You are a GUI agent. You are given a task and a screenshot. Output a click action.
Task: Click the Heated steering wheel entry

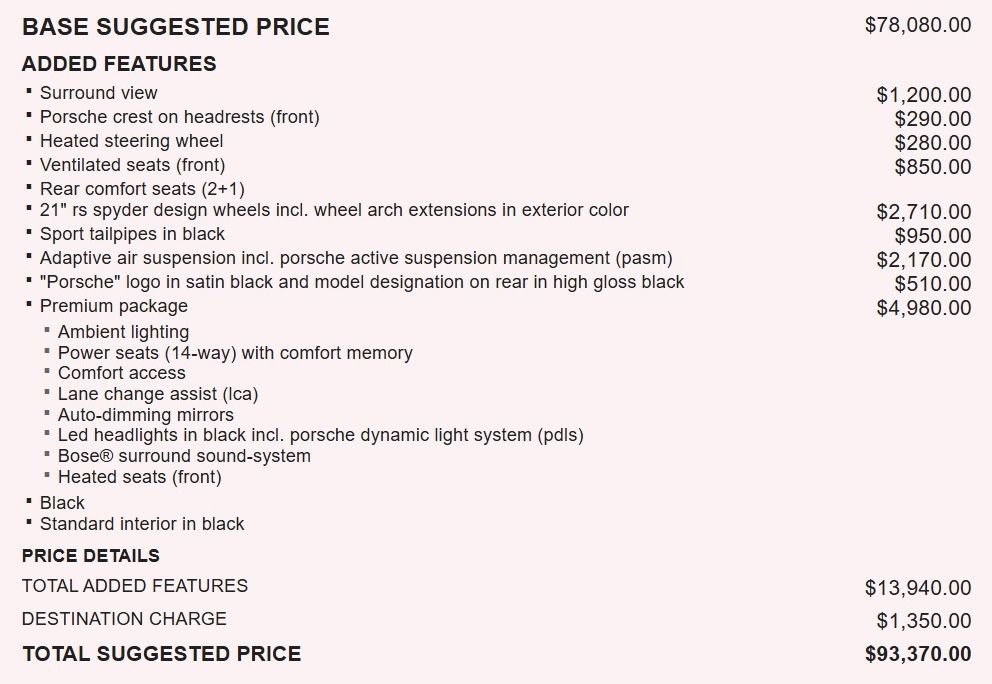tap(132, 141)
